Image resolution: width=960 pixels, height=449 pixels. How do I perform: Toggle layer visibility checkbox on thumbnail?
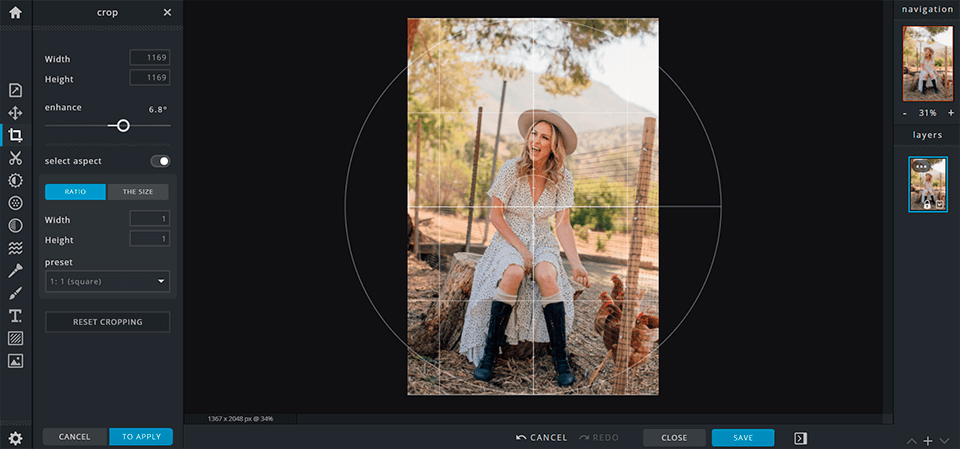(940, 205)
